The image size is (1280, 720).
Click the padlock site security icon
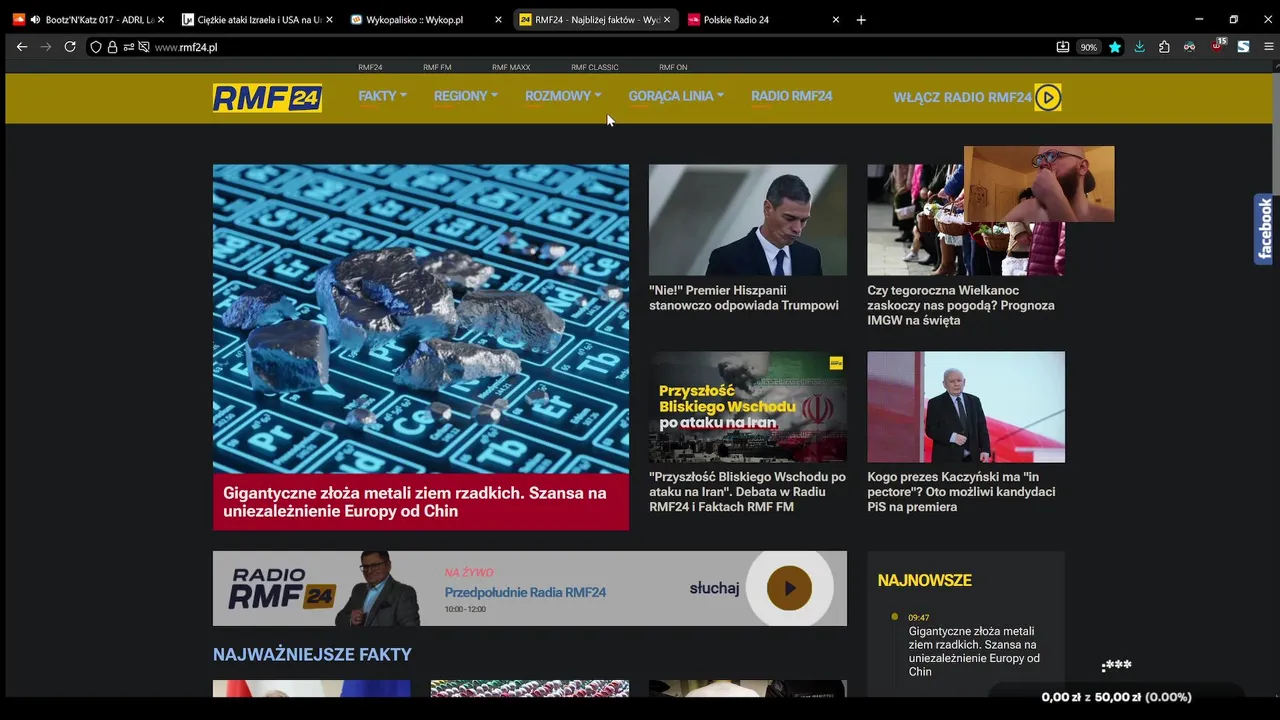pyautogui.click(x=112, y=47)
